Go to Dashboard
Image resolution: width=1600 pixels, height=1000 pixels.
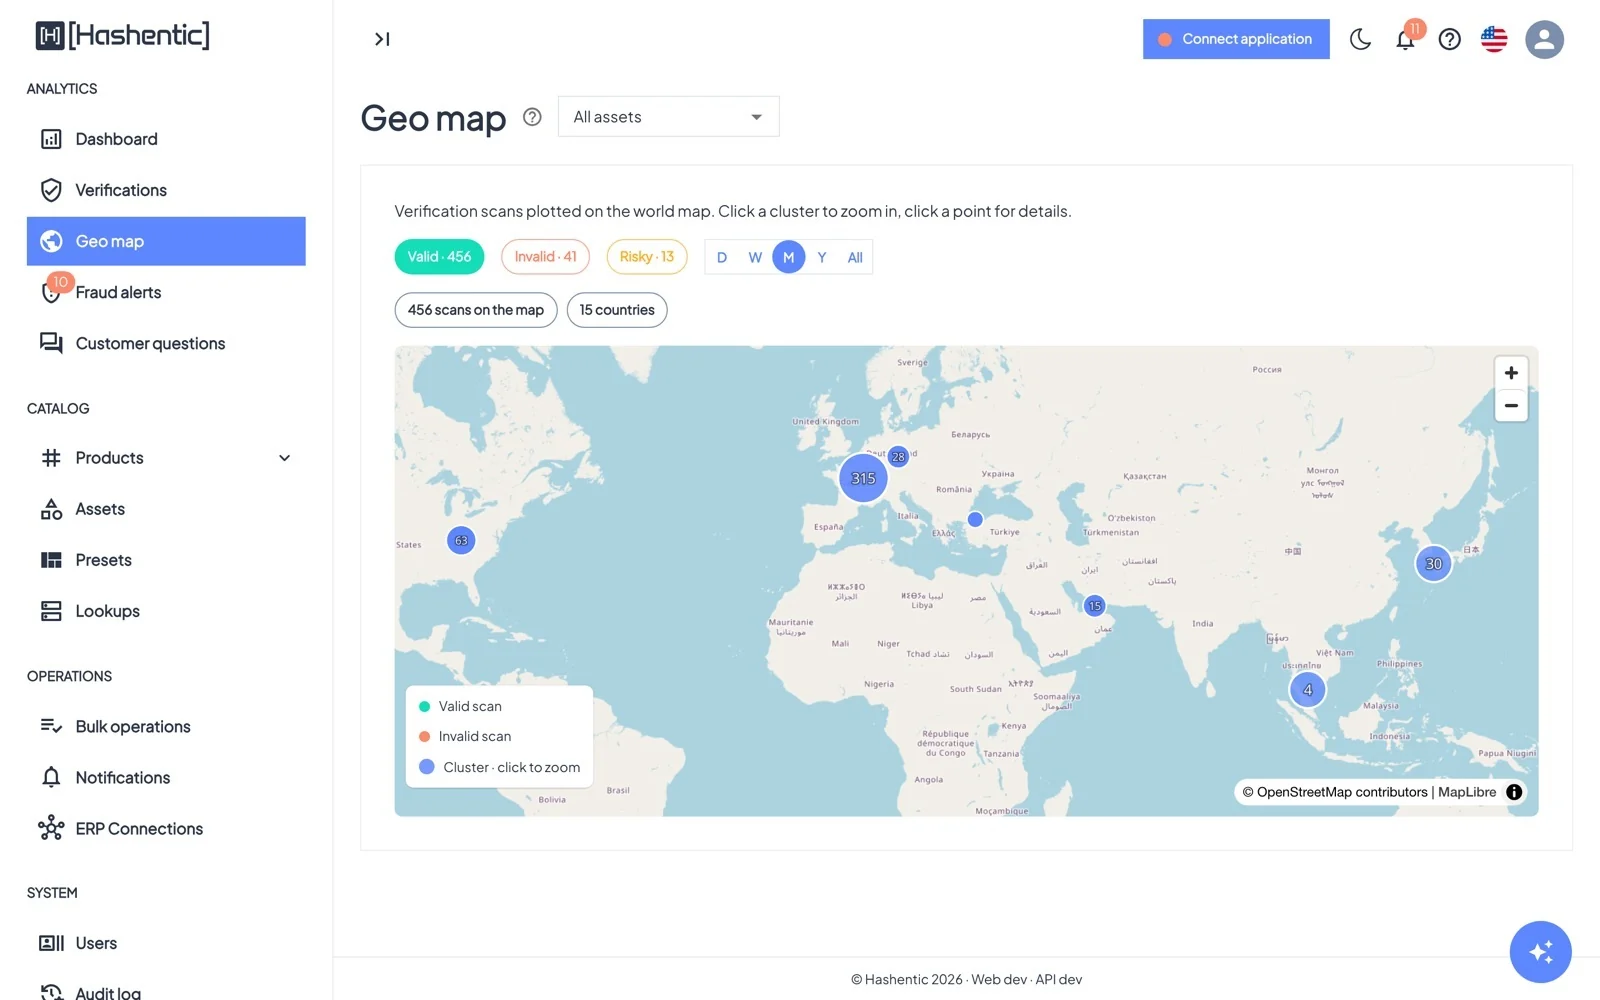coord(166,139)
